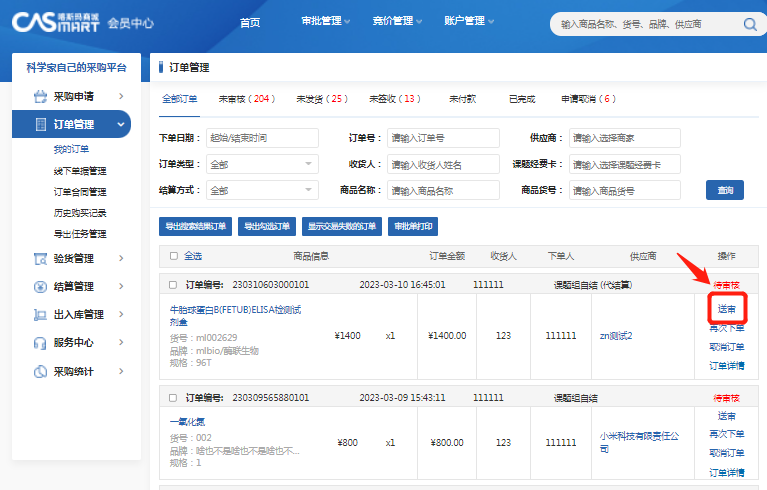767x490 pixels.
Task: Click the 导出搜索结果订单 button
Action: point(195,226)
